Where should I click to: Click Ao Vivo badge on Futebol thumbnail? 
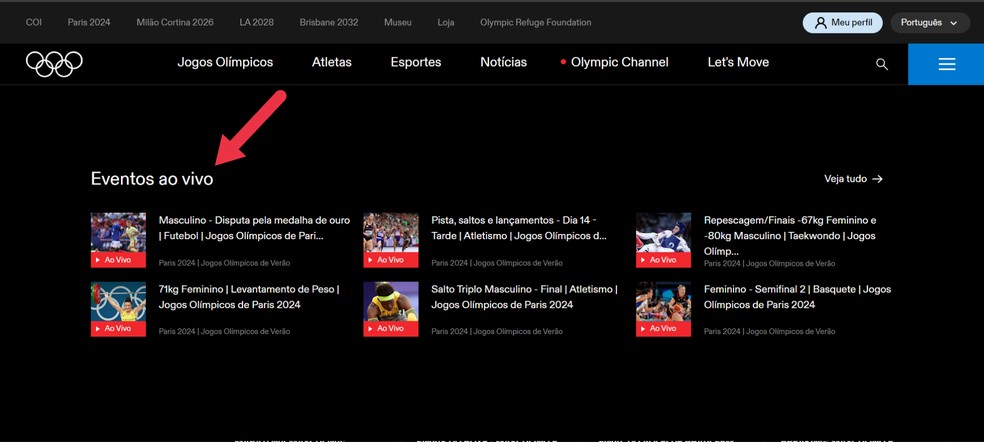(x=118, y=260)
